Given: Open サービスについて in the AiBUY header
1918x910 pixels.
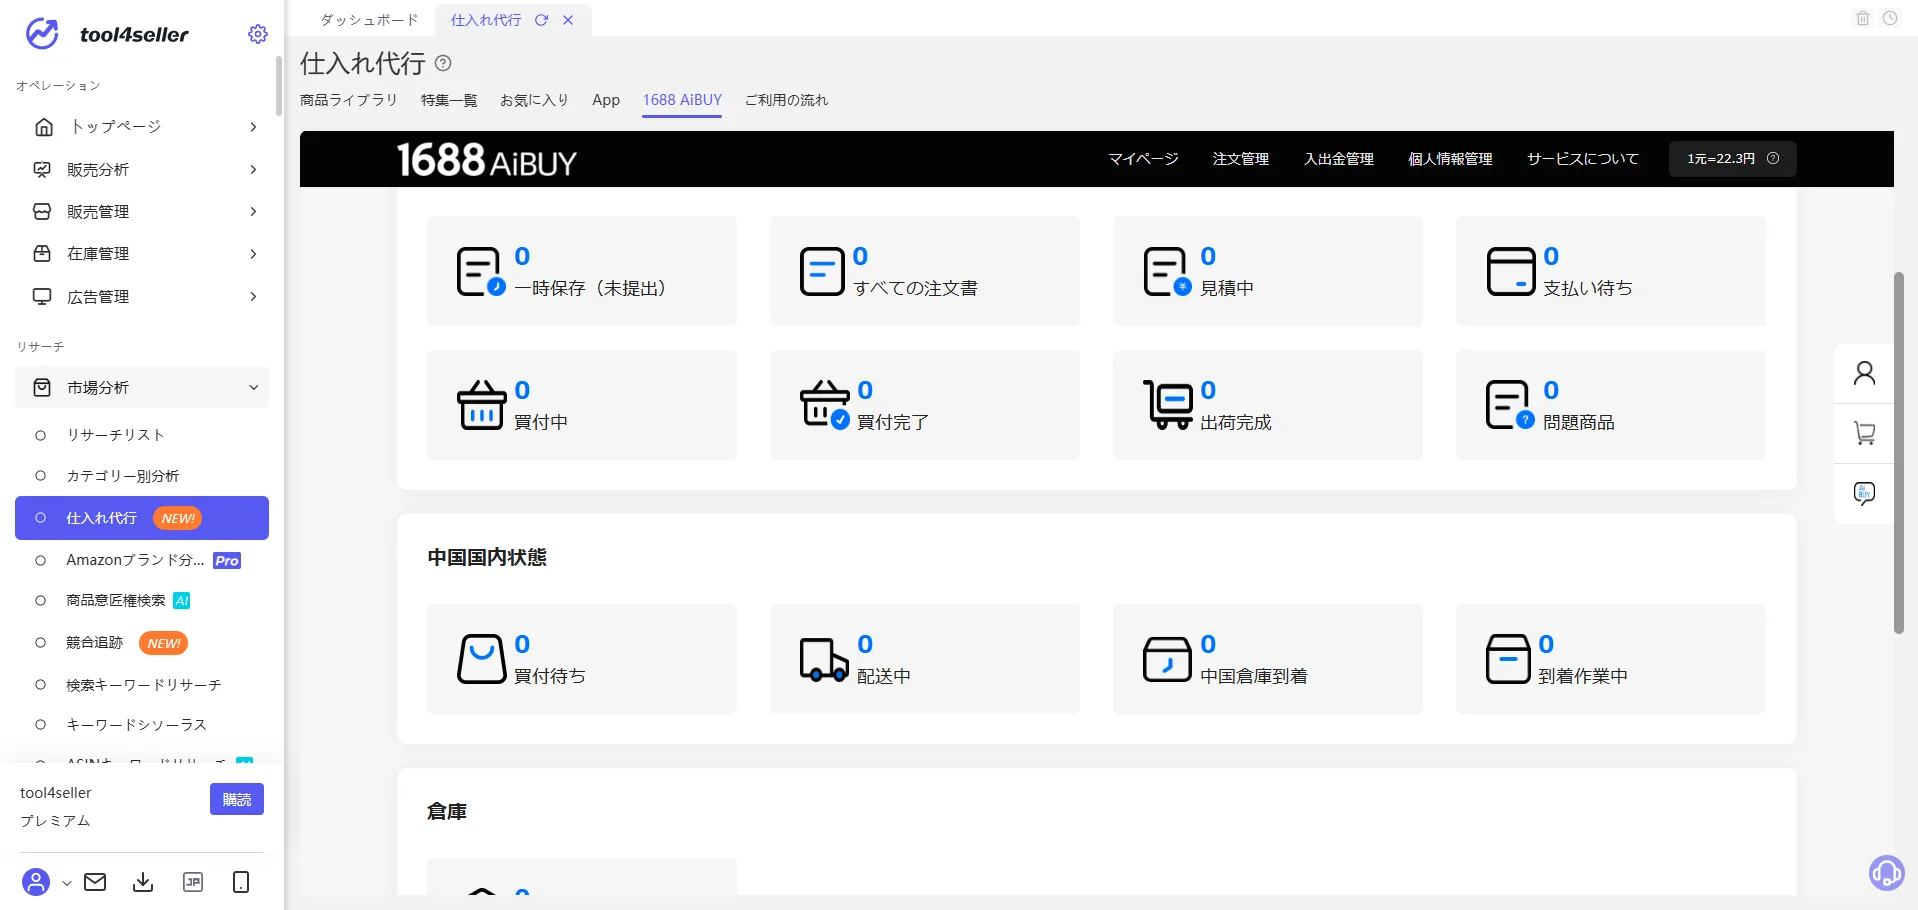Looking at the screenshot, I should pos(1583,159).
